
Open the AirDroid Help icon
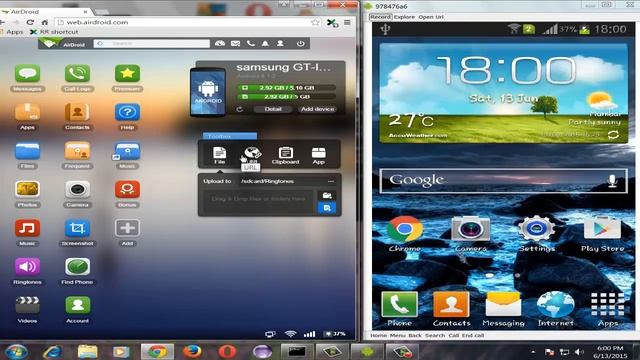point(127,112)
